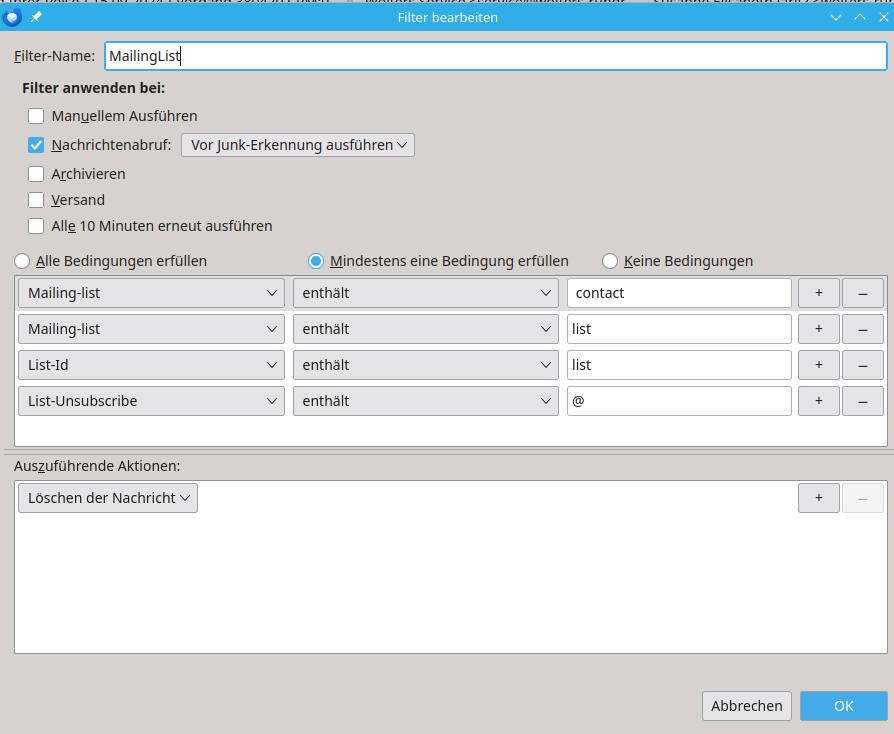The width and height of the screenshot is (894, 734).
Task: Add a new action with plus
Action: click(819, 498)
